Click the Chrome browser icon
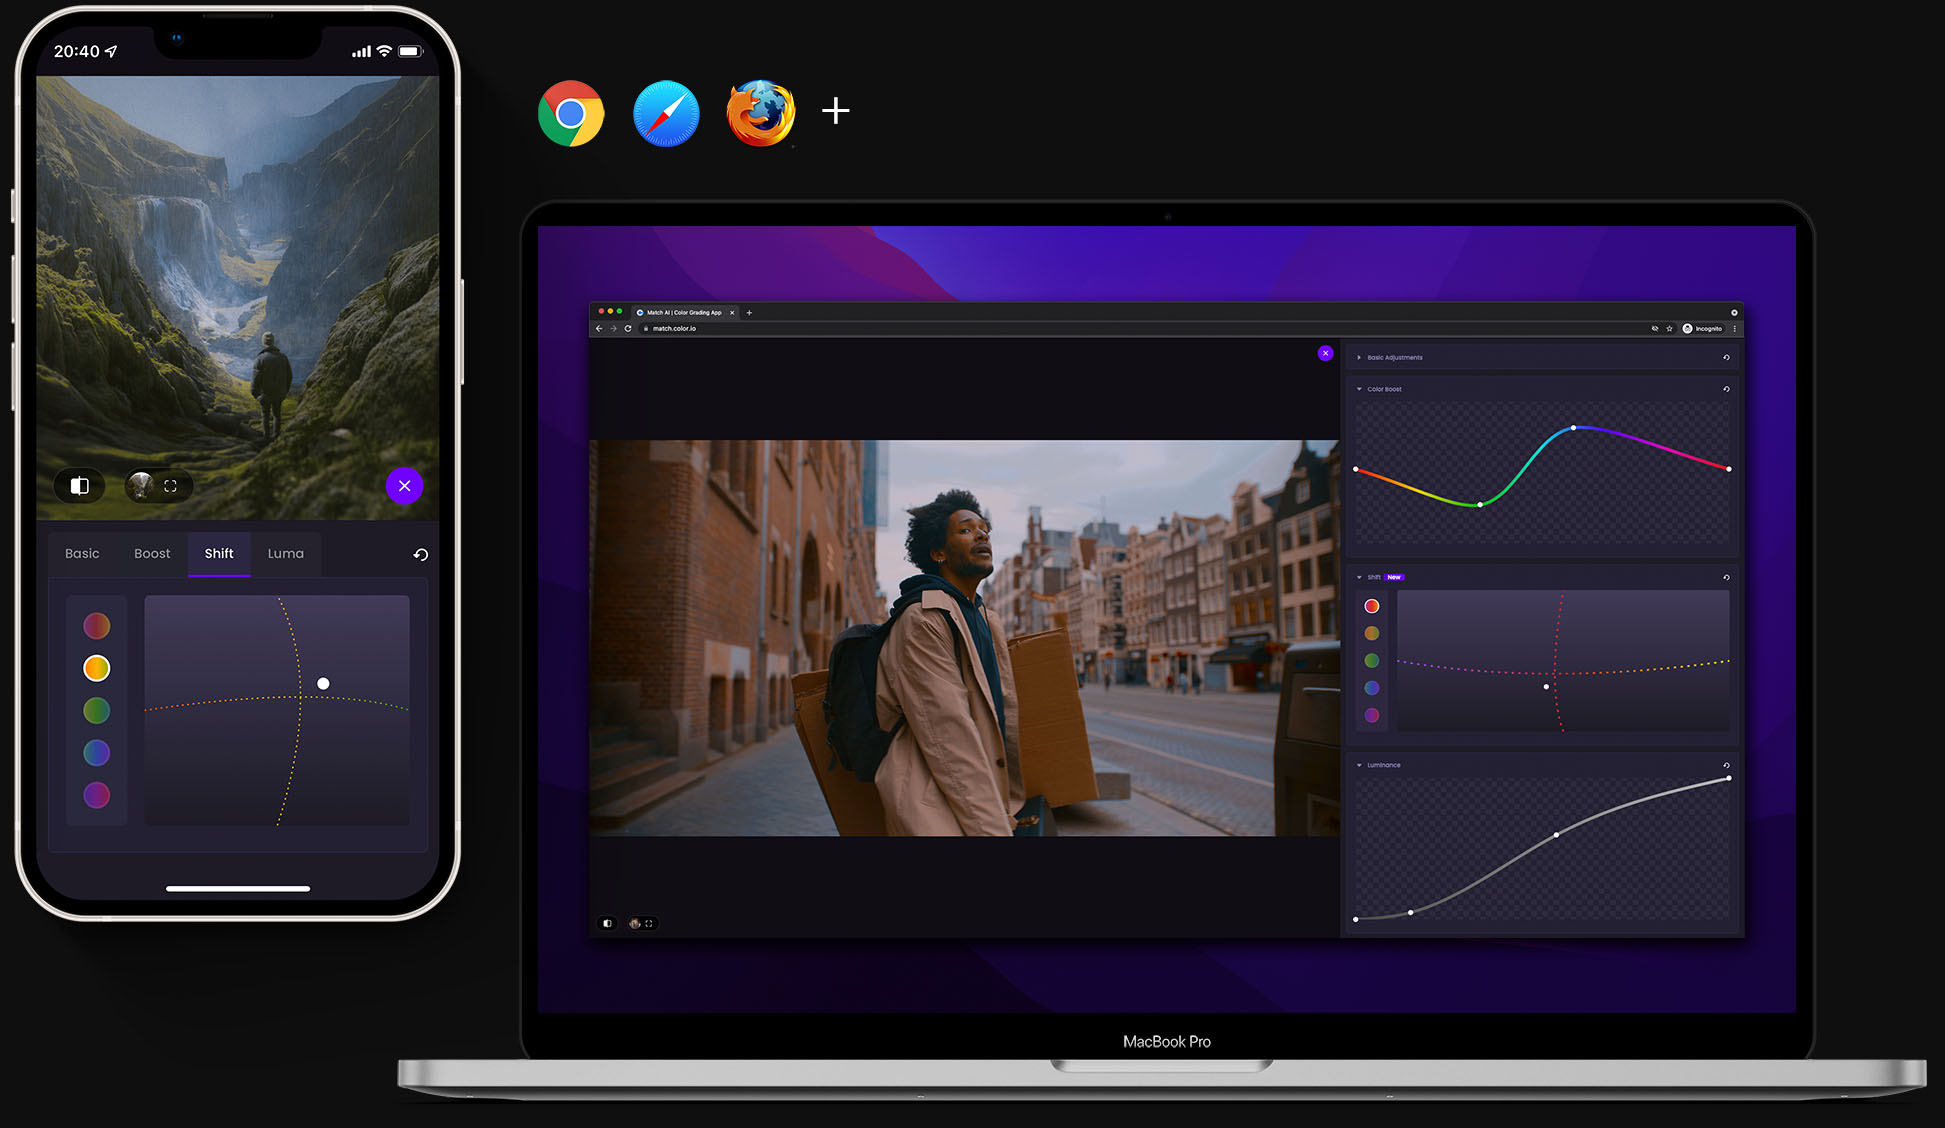This screenshot has height=1128, width=1945. [571, 113]
